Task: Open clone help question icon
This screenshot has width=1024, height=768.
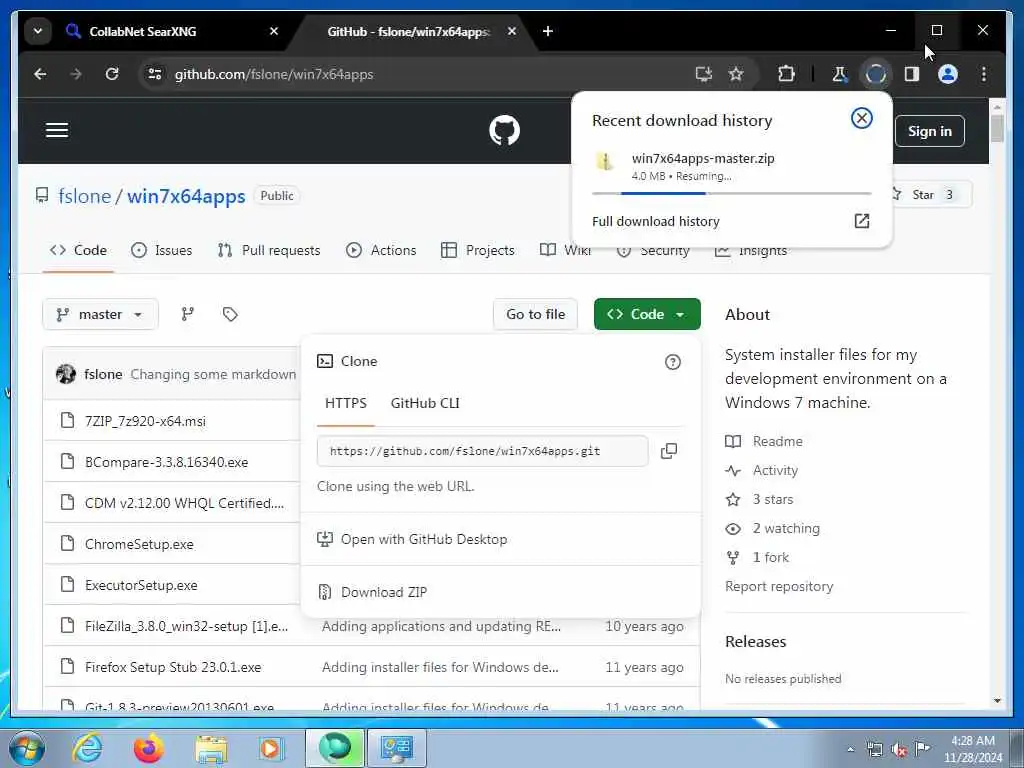Action: tap(673, 362)
